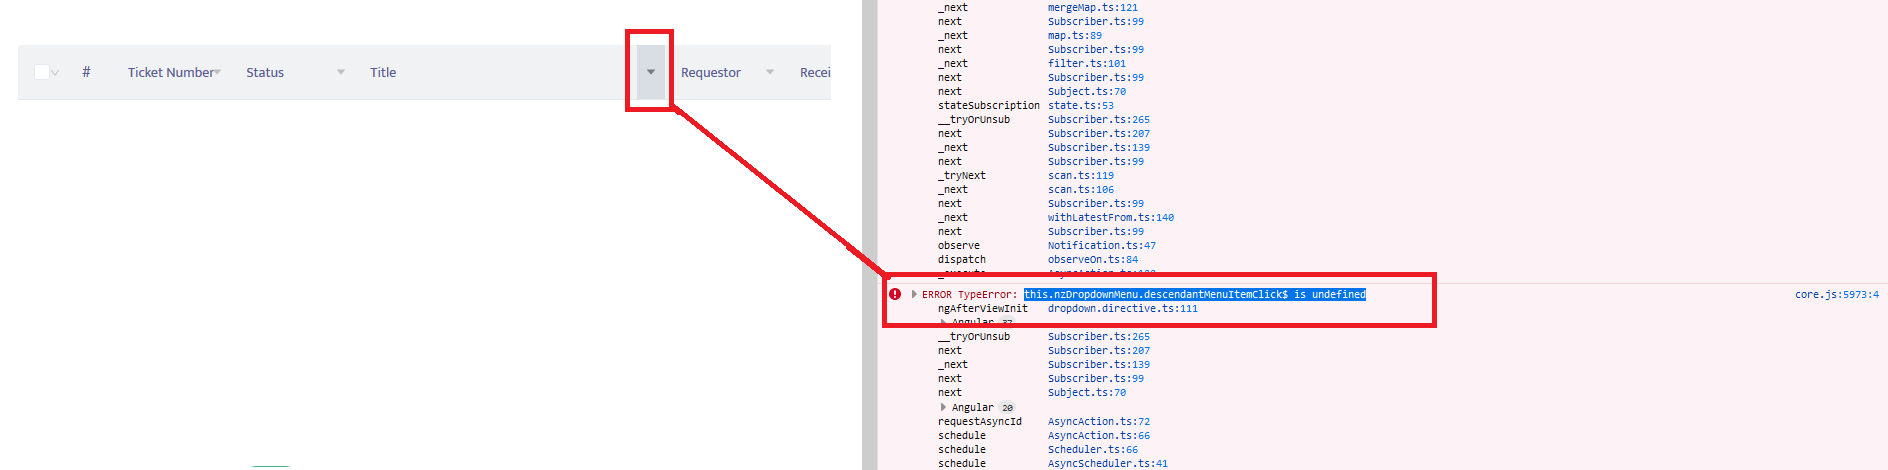Click the ngAfterViewInit stack frame name
1888x470 pixels.
tap(982, 308)
